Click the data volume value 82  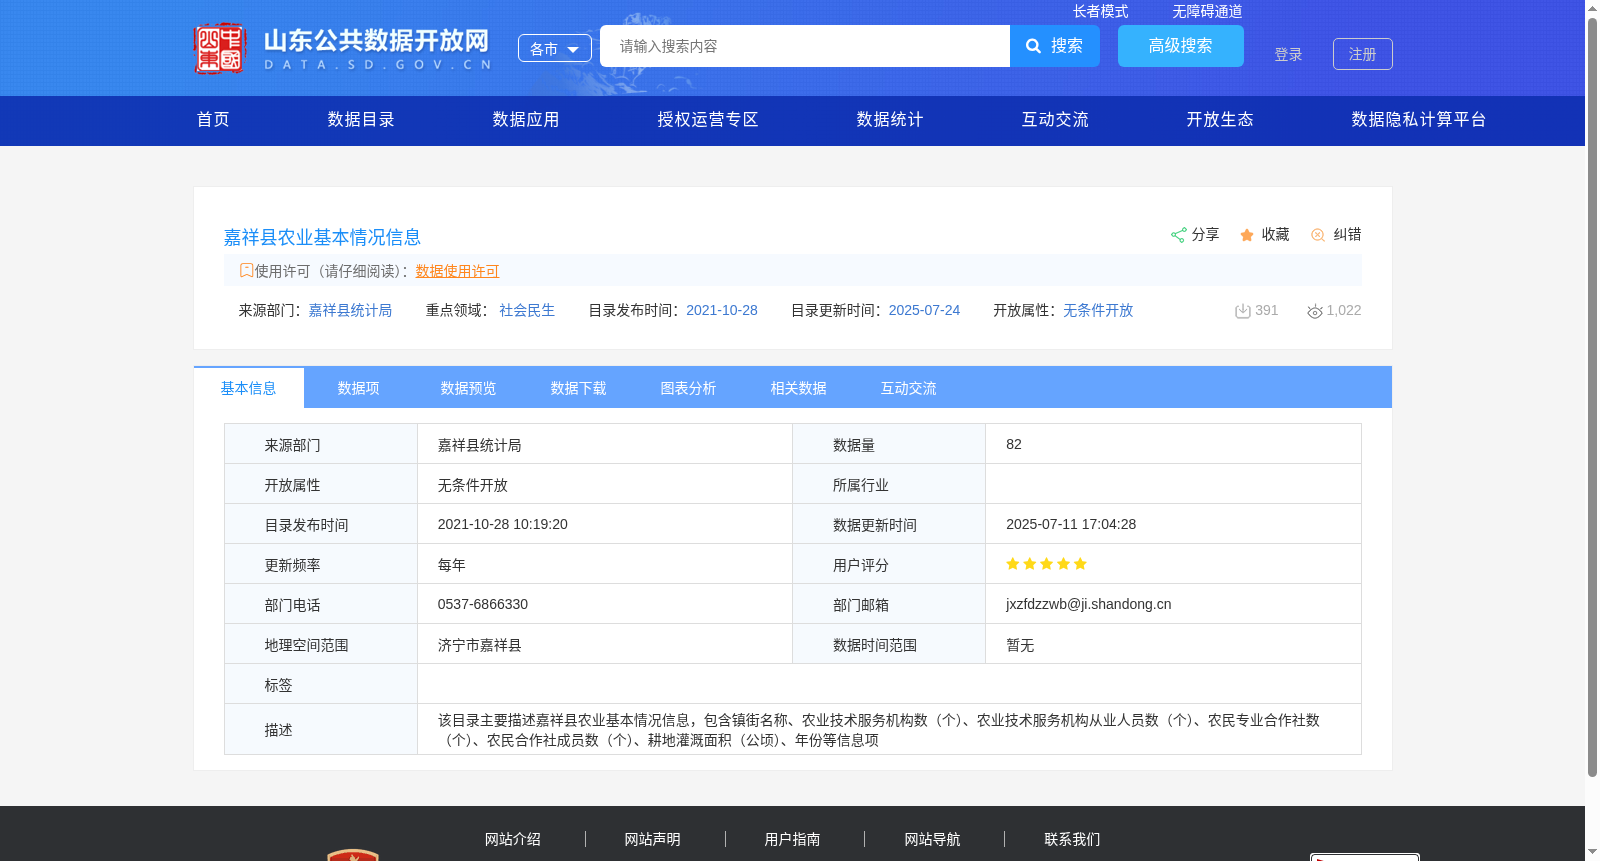[x=1014, y=444]
